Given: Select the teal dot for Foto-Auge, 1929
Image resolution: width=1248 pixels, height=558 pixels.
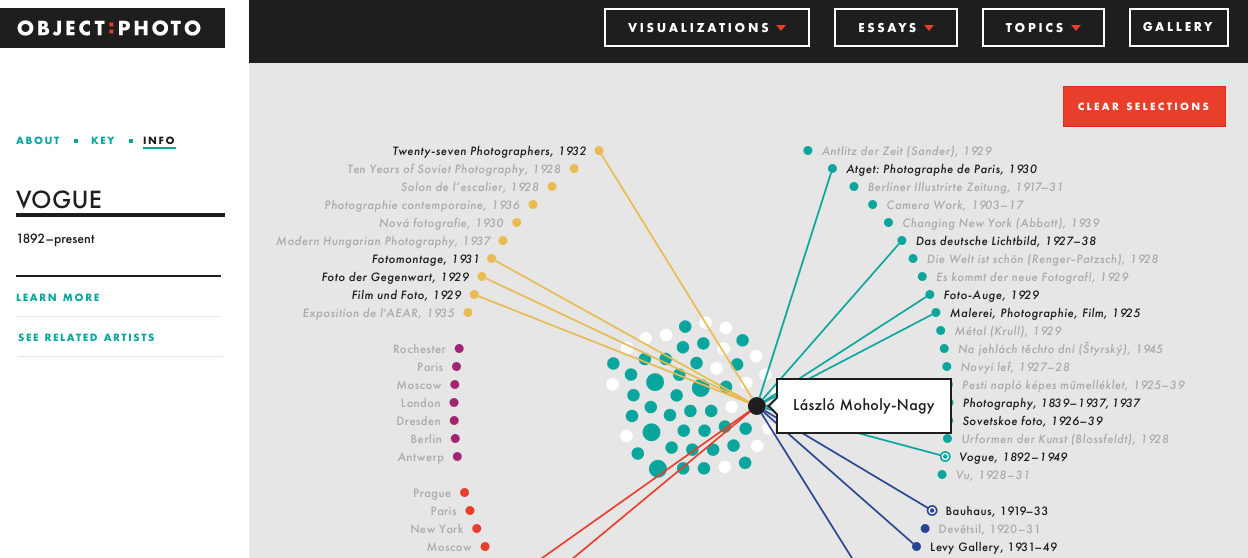Looking at the screenshot, I should (x=930, y=295).
